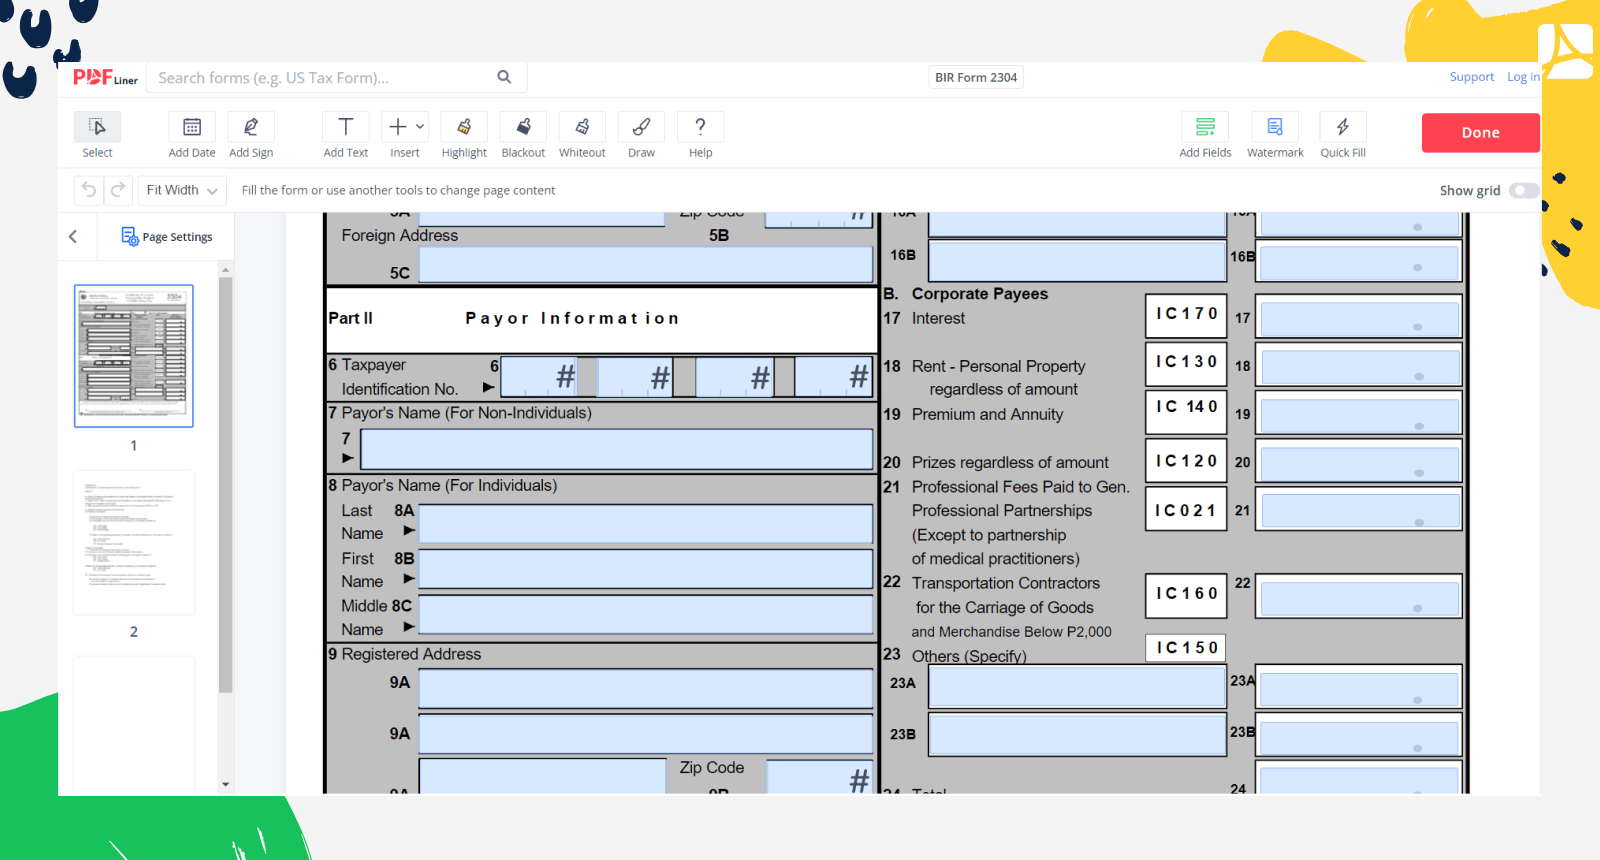Undo the last action
Screen dimensions: 1600x860
[x=89, y=190]
